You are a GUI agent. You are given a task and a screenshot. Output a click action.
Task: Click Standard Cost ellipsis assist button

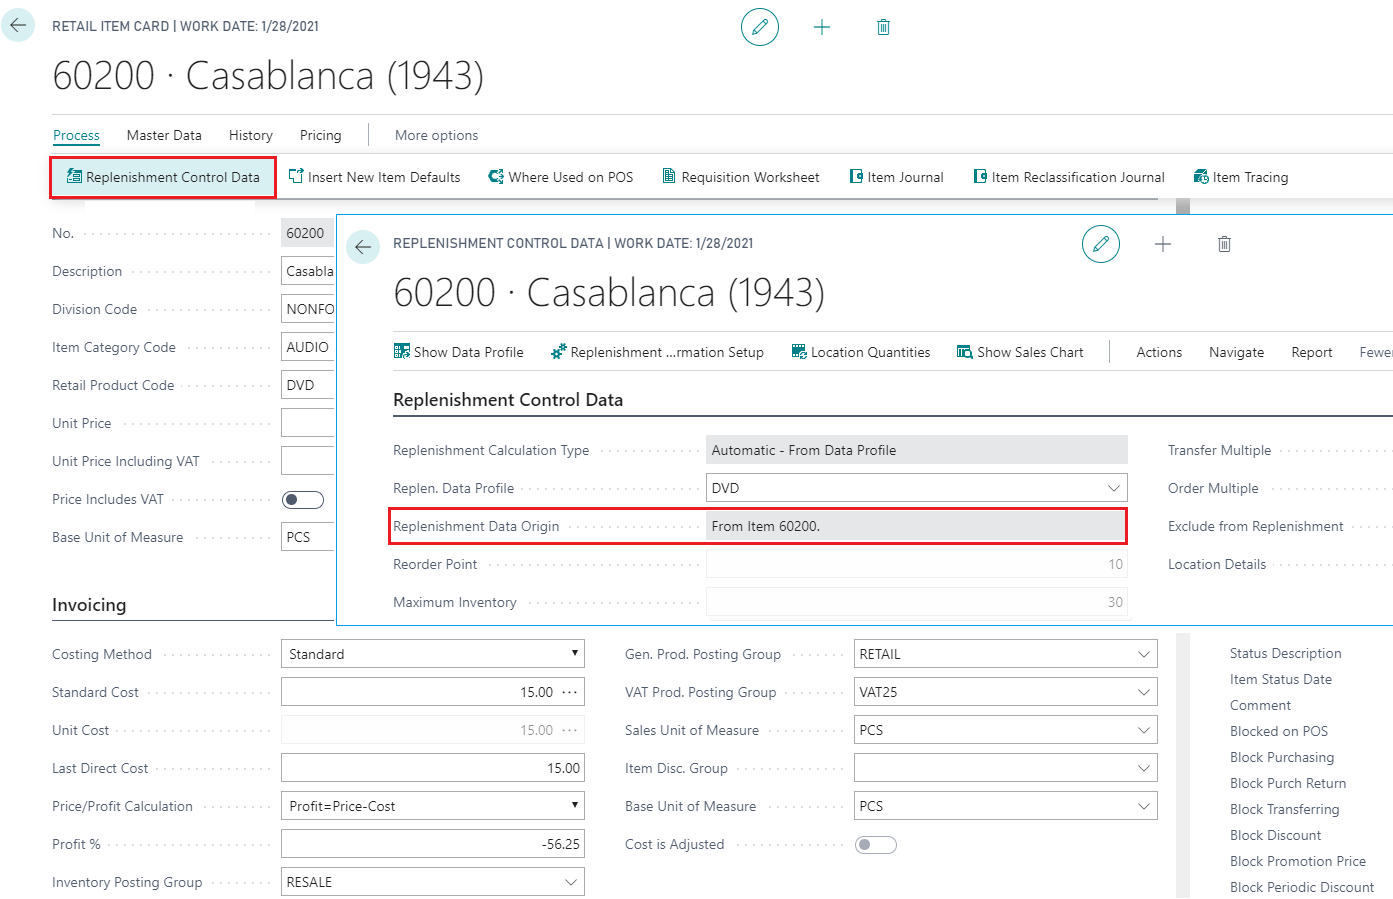point(570,692)
